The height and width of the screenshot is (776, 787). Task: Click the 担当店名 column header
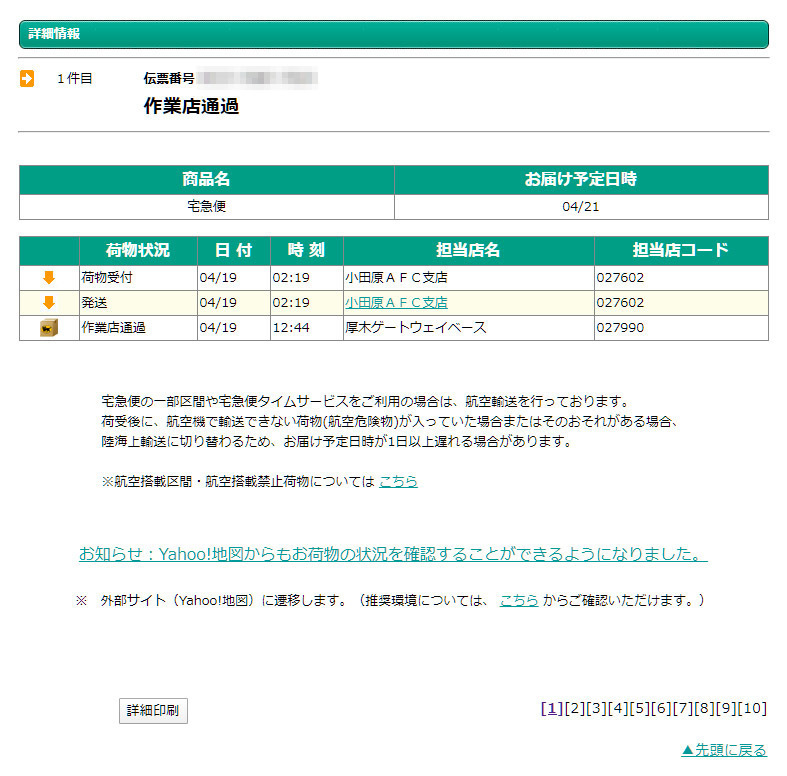point(468,250)
